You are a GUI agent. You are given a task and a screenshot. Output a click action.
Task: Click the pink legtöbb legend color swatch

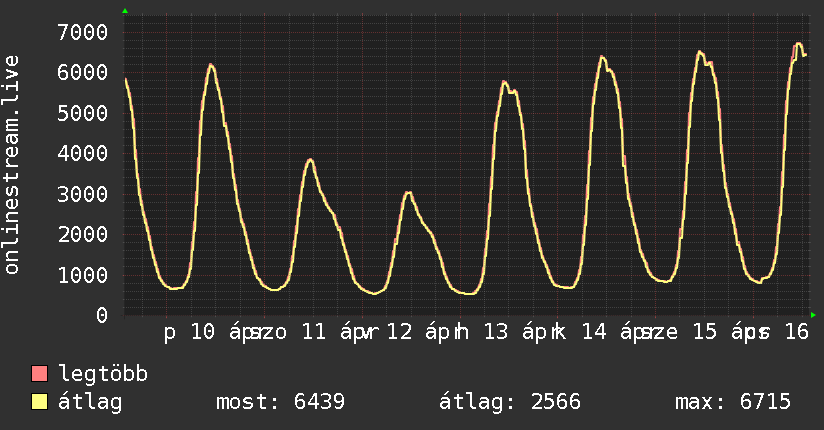click(39, 374)
